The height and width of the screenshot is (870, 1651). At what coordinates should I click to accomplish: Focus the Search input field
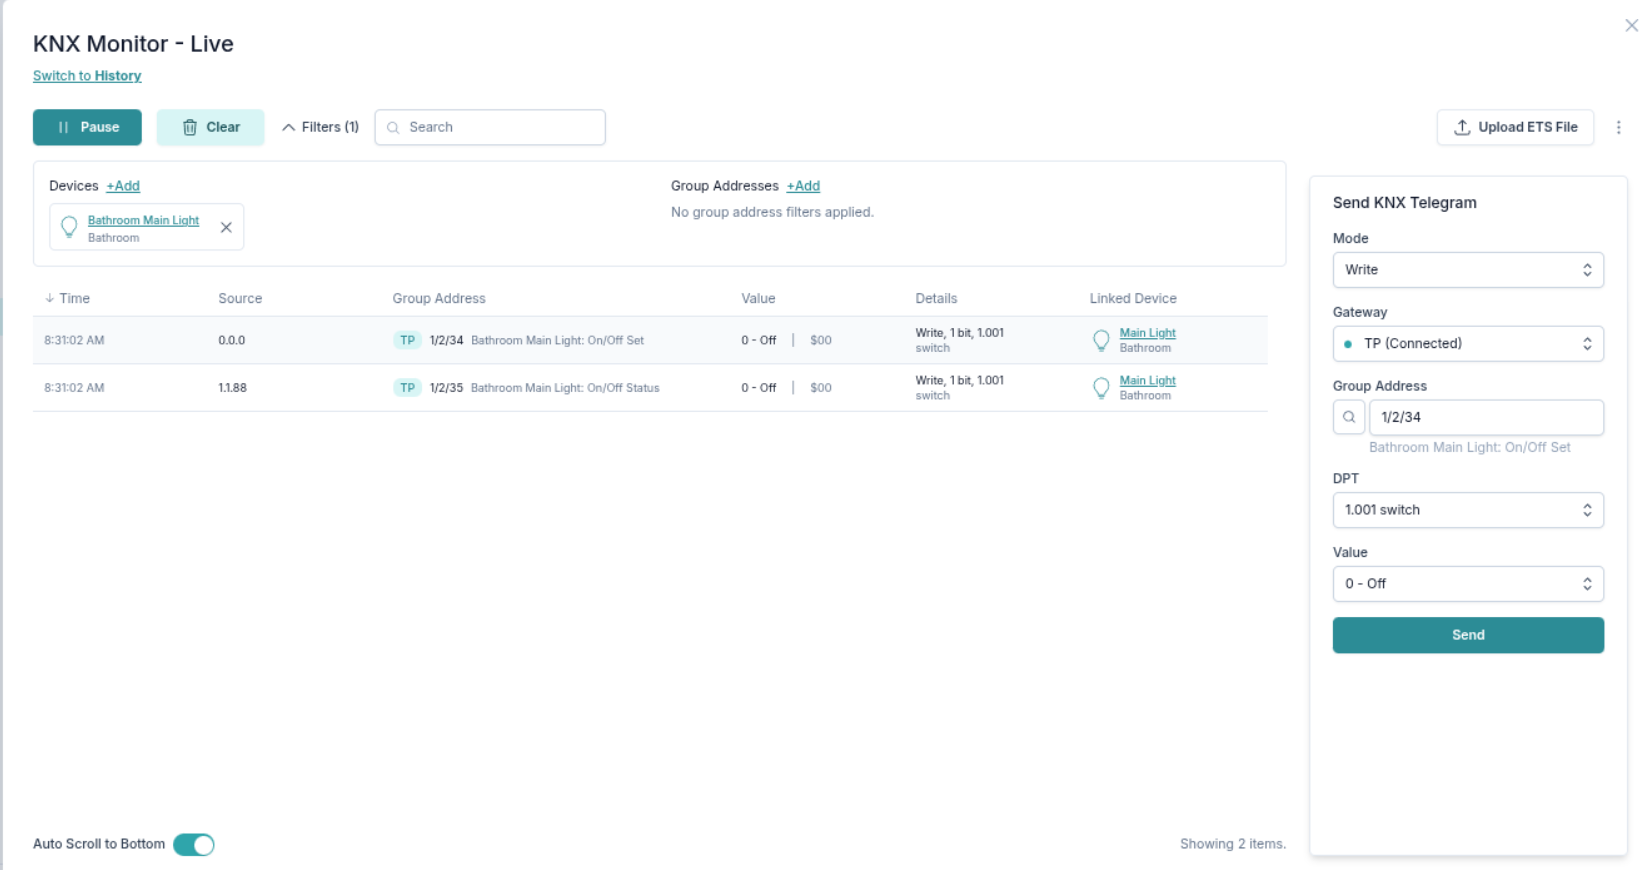pos(500,127)
